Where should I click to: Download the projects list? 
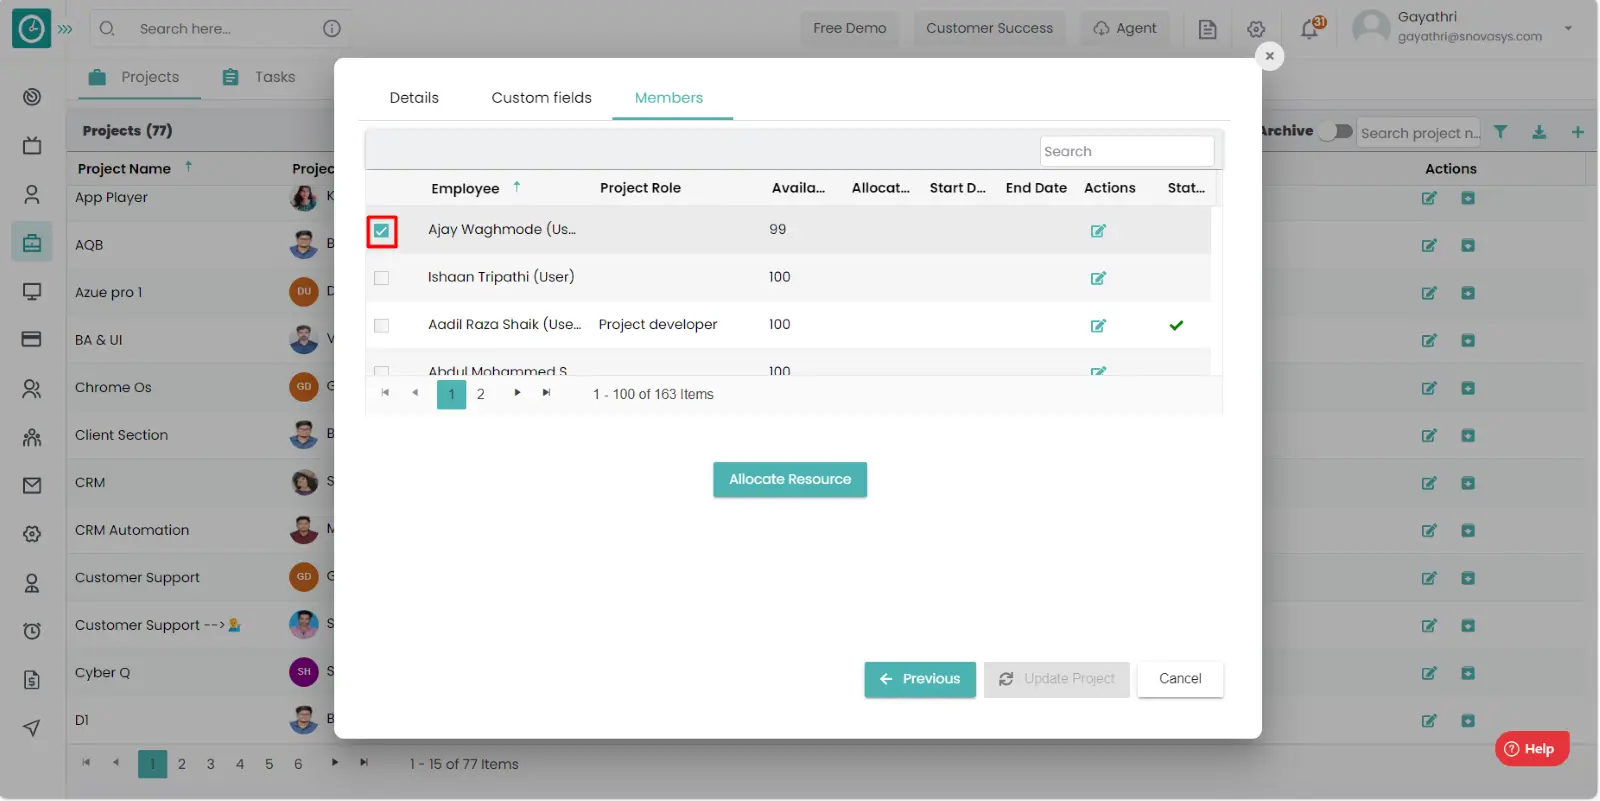coord(1539,132)
